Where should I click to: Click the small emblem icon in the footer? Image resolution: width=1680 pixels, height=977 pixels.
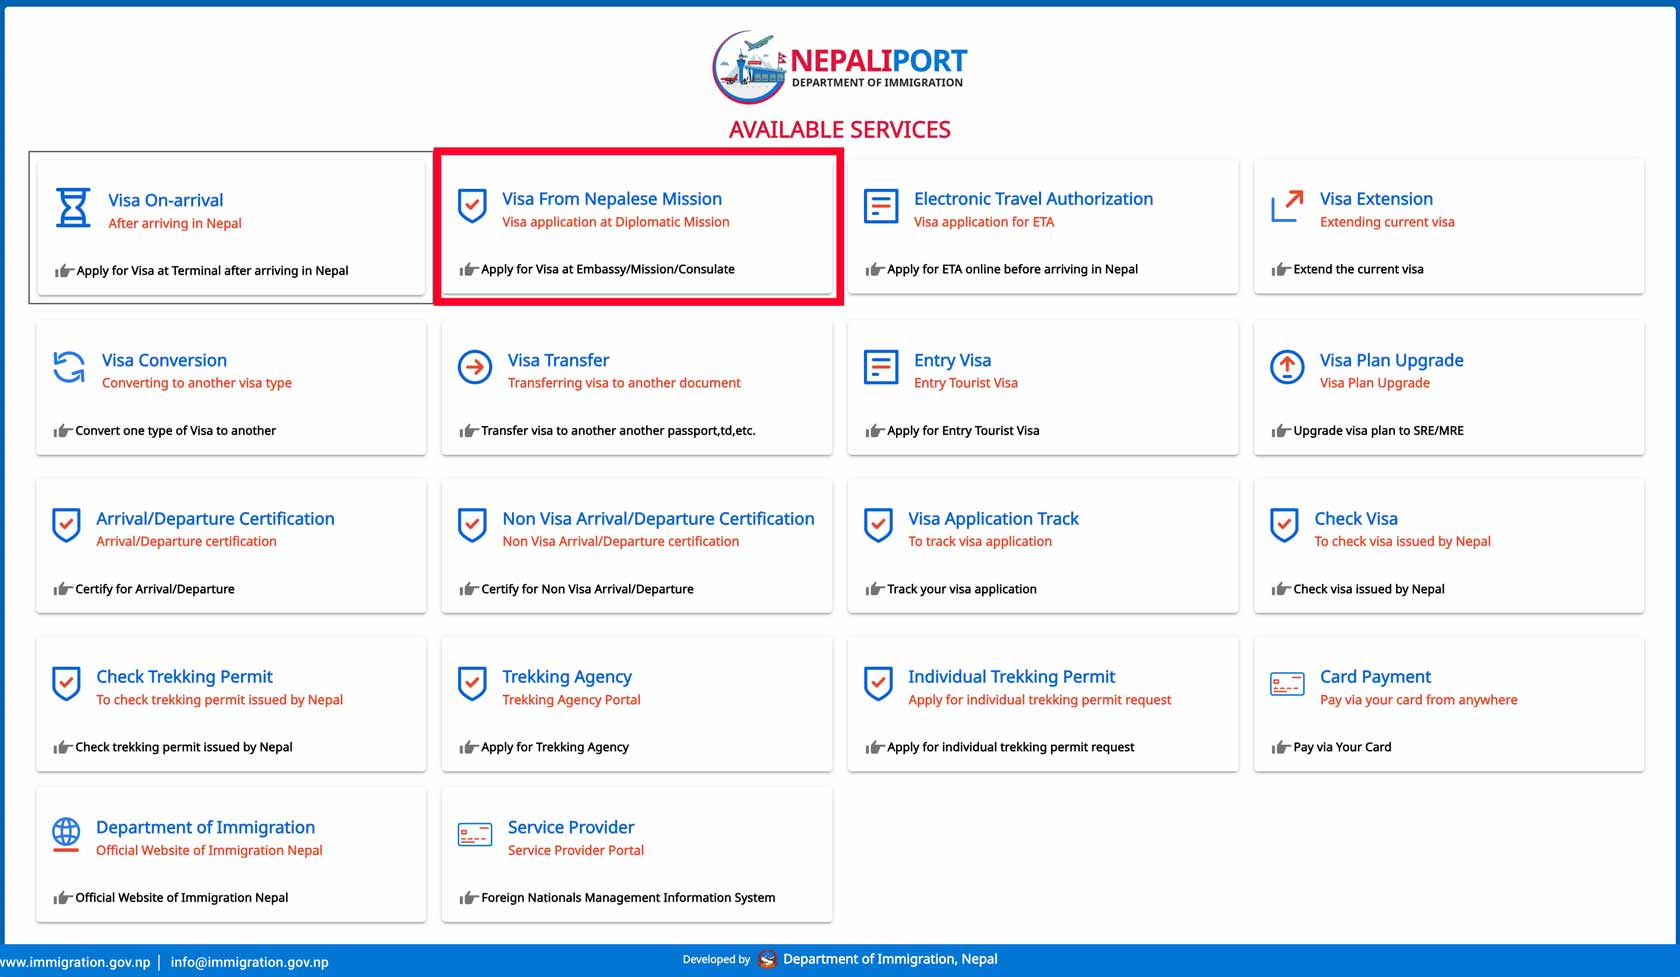(x=767, y=959)
